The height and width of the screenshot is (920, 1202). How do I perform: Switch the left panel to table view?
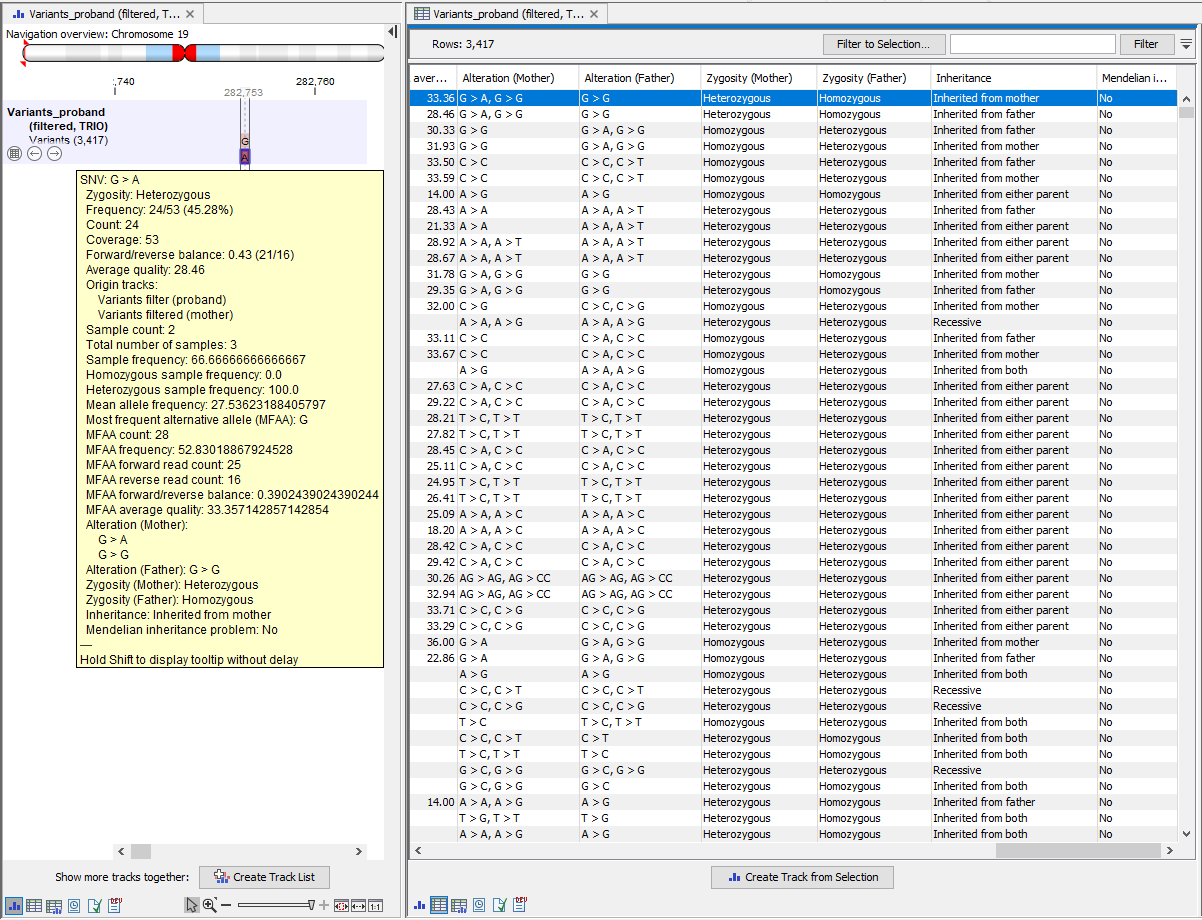[x=34, y=905]
